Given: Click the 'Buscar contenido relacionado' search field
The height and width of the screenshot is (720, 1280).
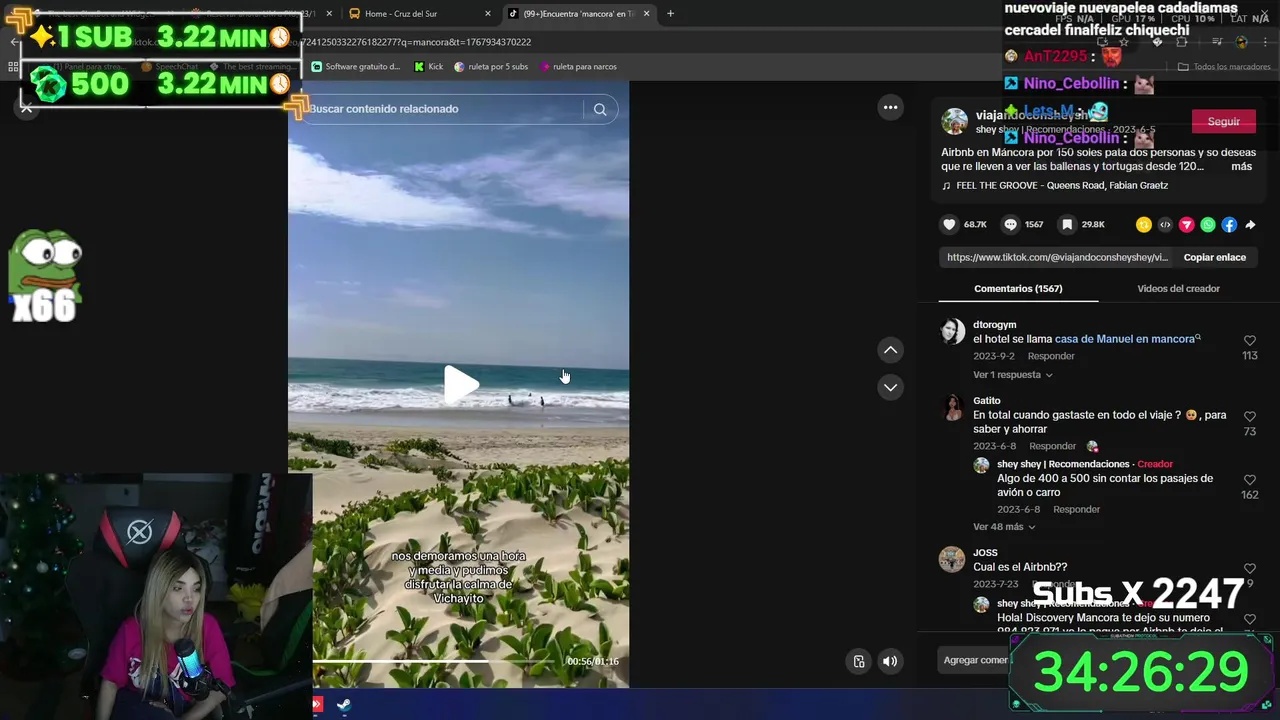Looking at the screenshot, I should point(444,109).
